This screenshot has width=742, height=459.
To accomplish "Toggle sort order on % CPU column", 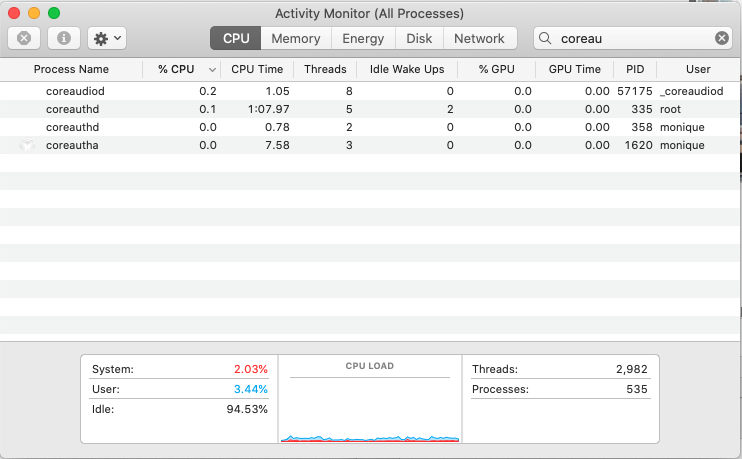I will point(180,69).
